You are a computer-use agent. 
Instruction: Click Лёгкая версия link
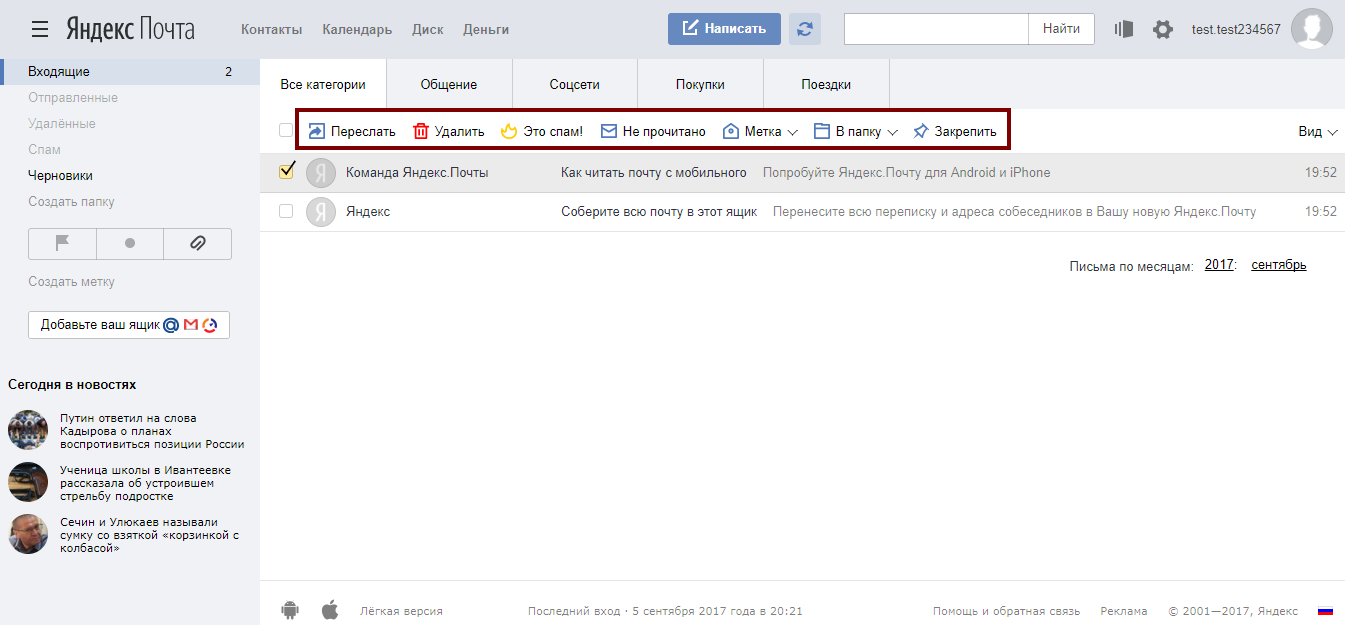pyautogui.click(x=401, y=611)
